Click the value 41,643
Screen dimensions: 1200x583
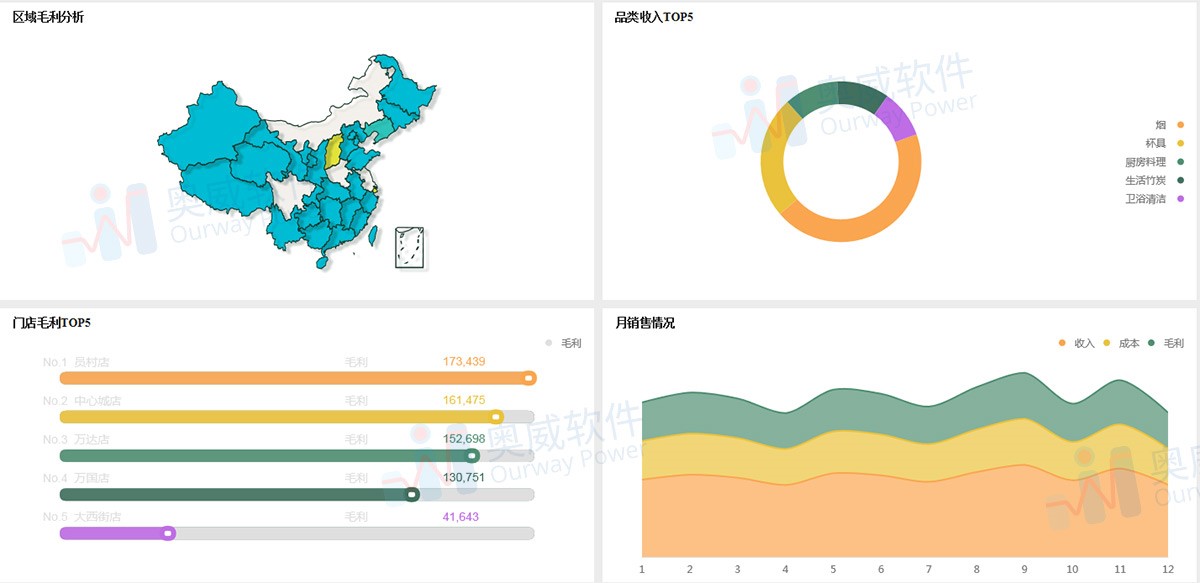tap(460, 517)
